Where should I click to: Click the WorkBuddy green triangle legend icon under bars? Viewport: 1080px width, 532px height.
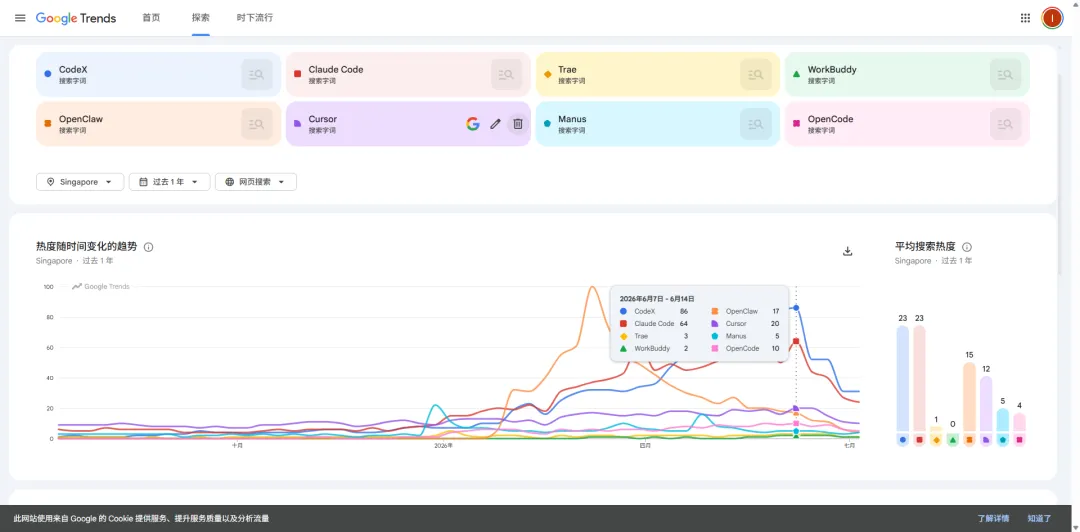[x=953, y=440]
